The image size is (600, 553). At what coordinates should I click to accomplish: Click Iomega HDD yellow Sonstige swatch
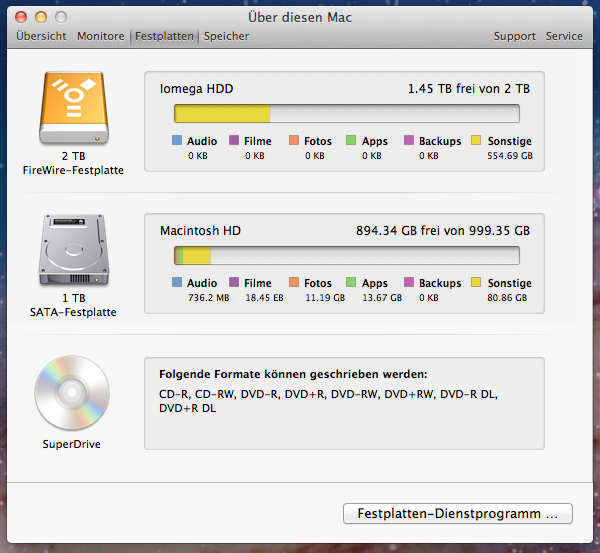point(476,140)
